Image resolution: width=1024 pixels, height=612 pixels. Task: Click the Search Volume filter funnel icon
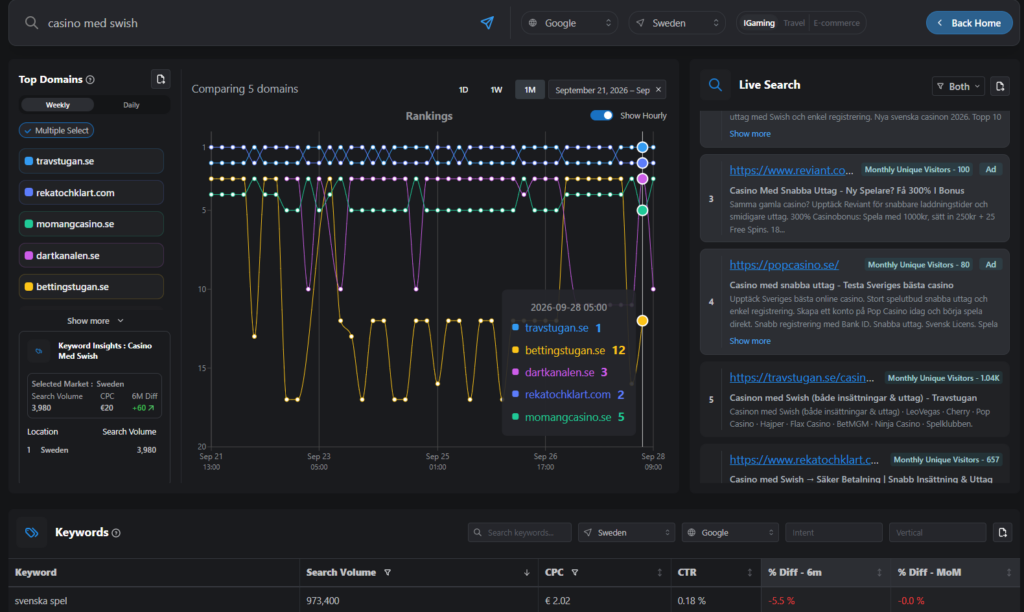coord(387,572)
